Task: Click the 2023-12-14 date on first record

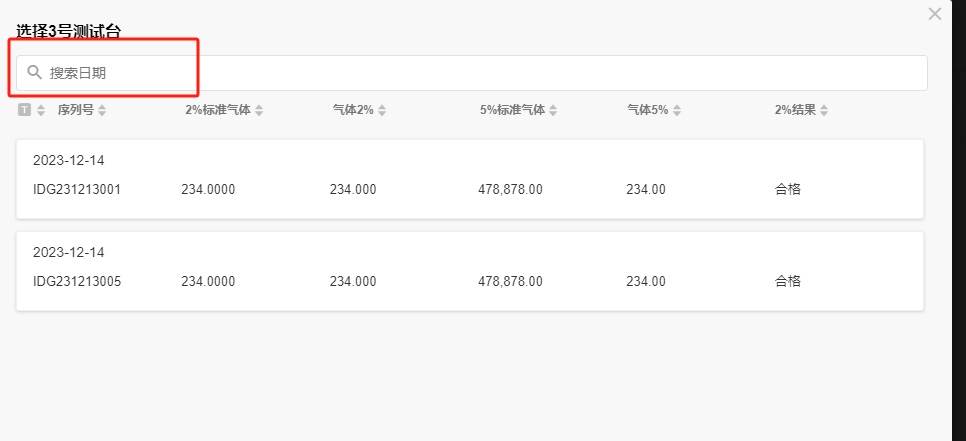Action: click(68, 160)
